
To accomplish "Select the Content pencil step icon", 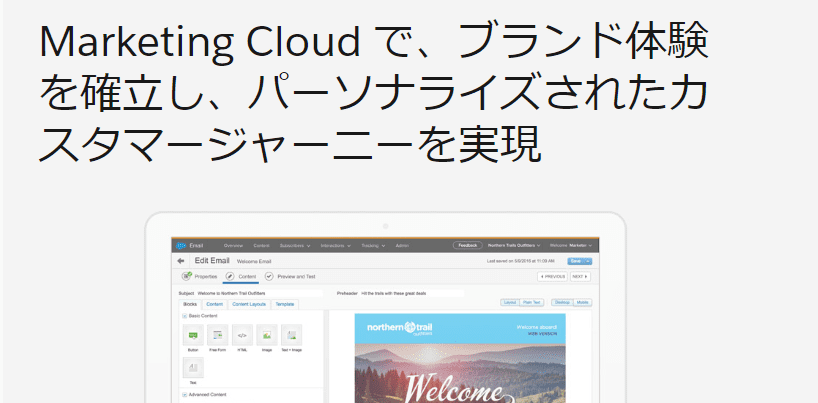I will pos(230,277).
